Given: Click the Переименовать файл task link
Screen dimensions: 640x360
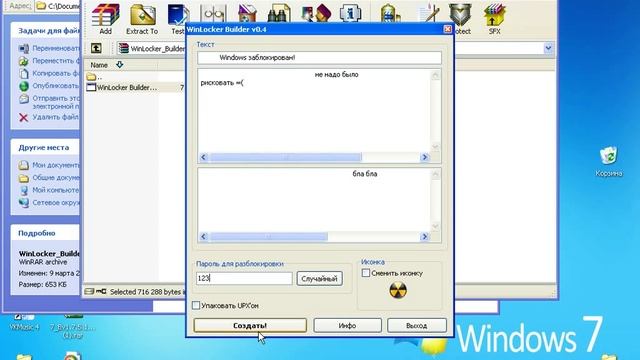Looking at the screenshot, I should coord(56,48).
